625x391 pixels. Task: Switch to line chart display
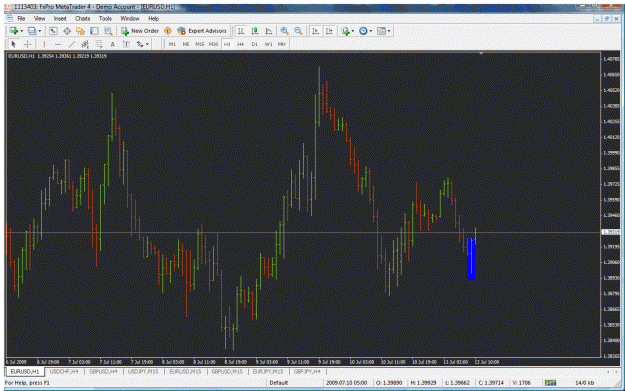(x=269, y=31)
